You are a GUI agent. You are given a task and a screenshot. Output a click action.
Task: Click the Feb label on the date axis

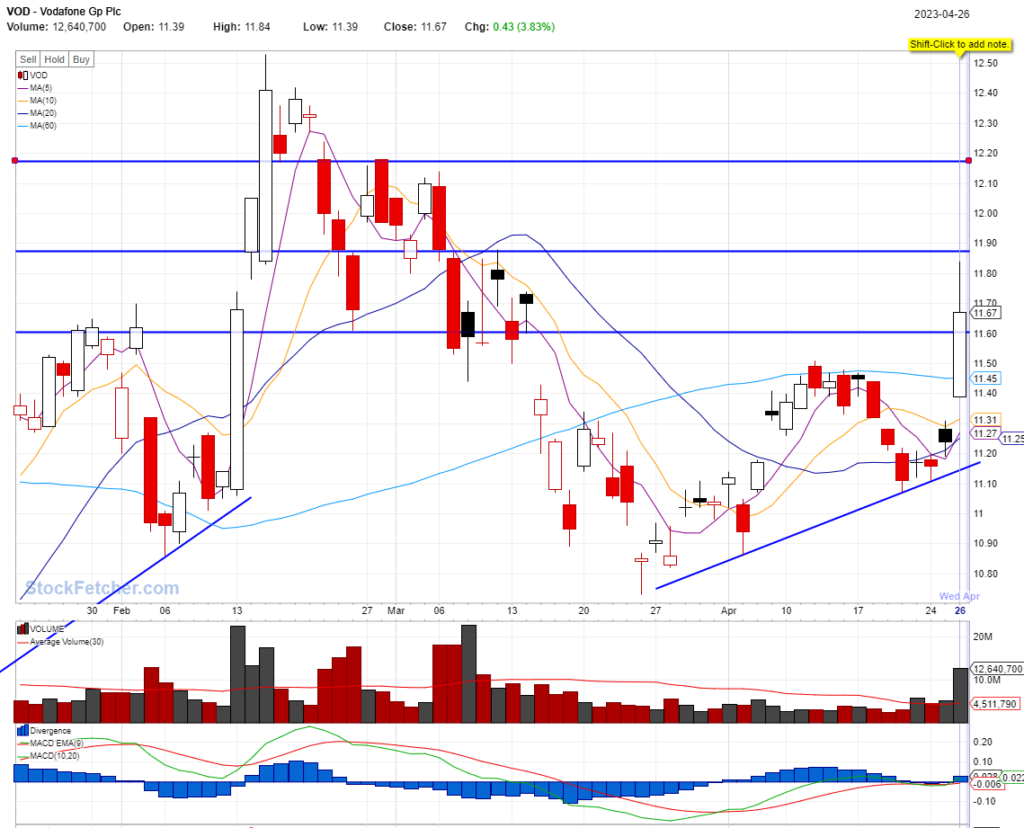121,611
